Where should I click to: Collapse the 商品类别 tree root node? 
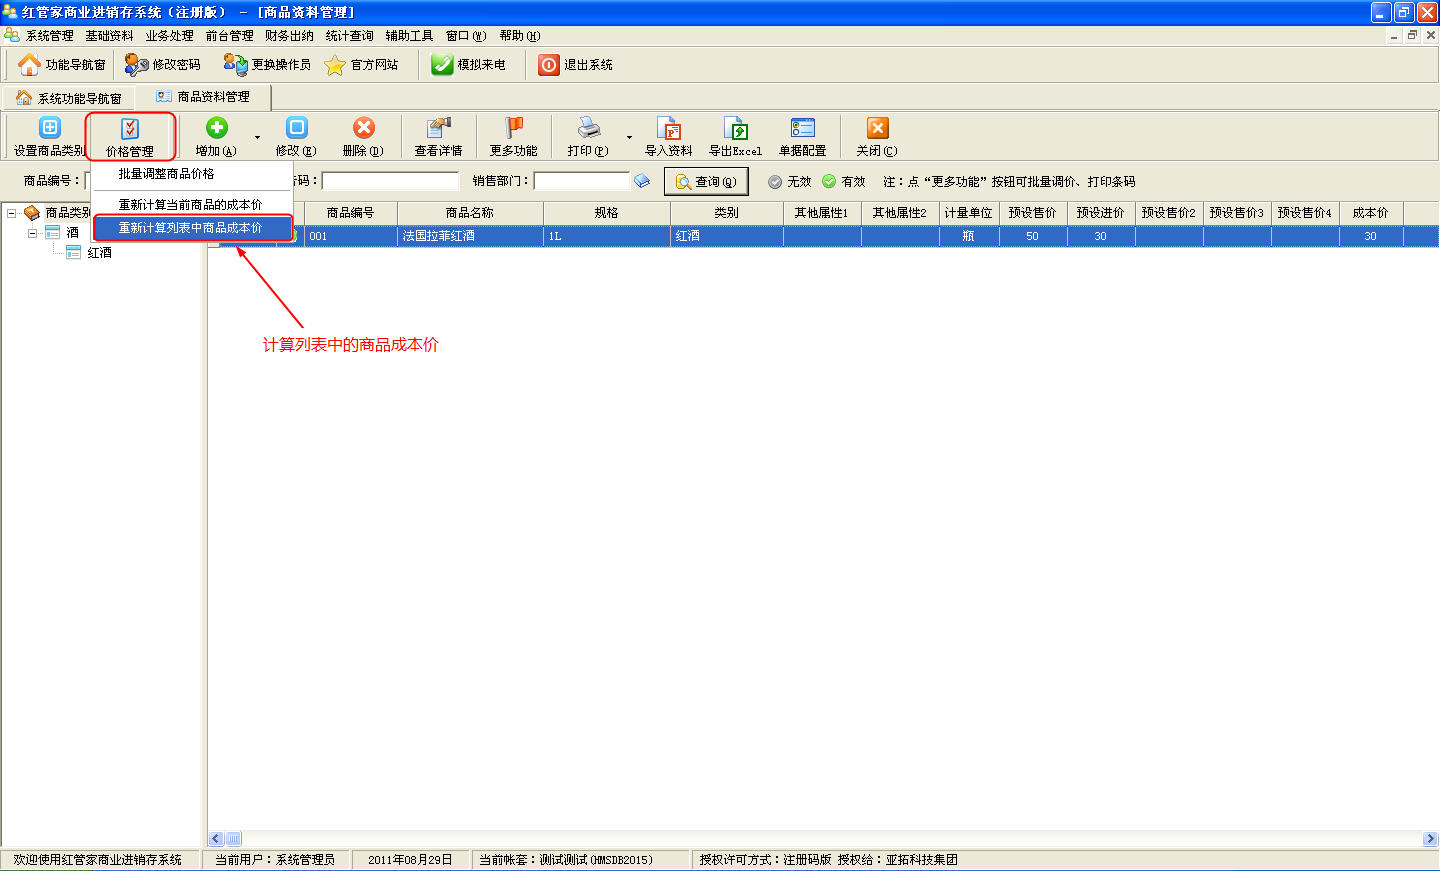tap(12, 213)
